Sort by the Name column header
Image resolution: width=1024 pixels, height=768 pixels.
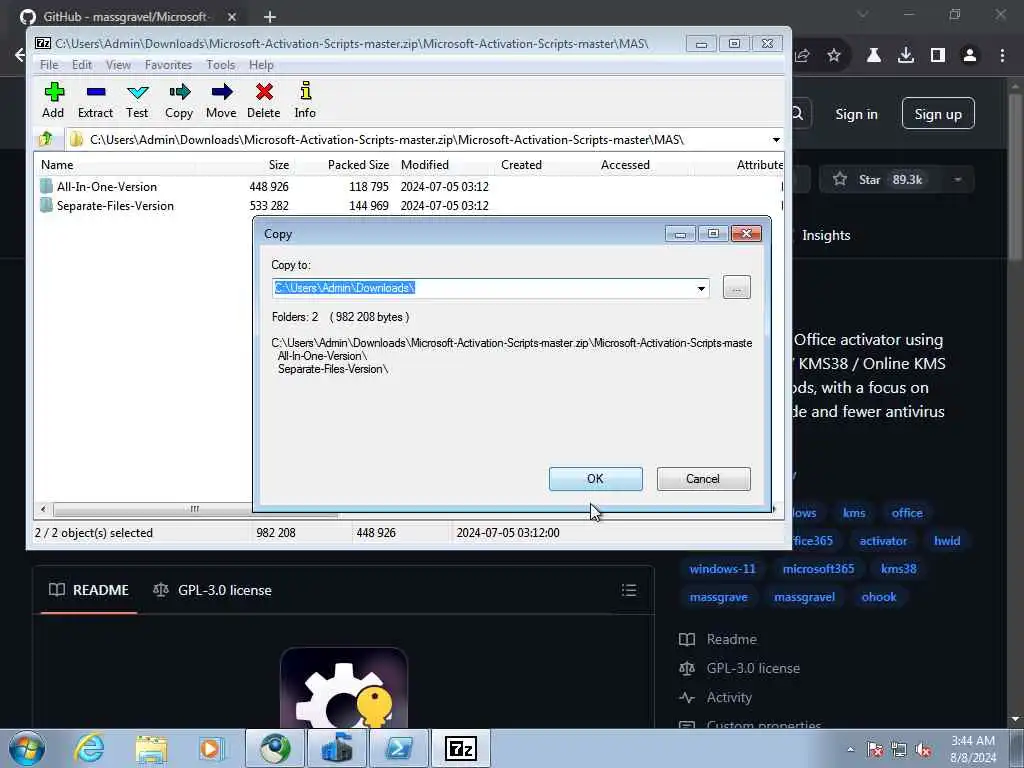[x=57, y=165]
